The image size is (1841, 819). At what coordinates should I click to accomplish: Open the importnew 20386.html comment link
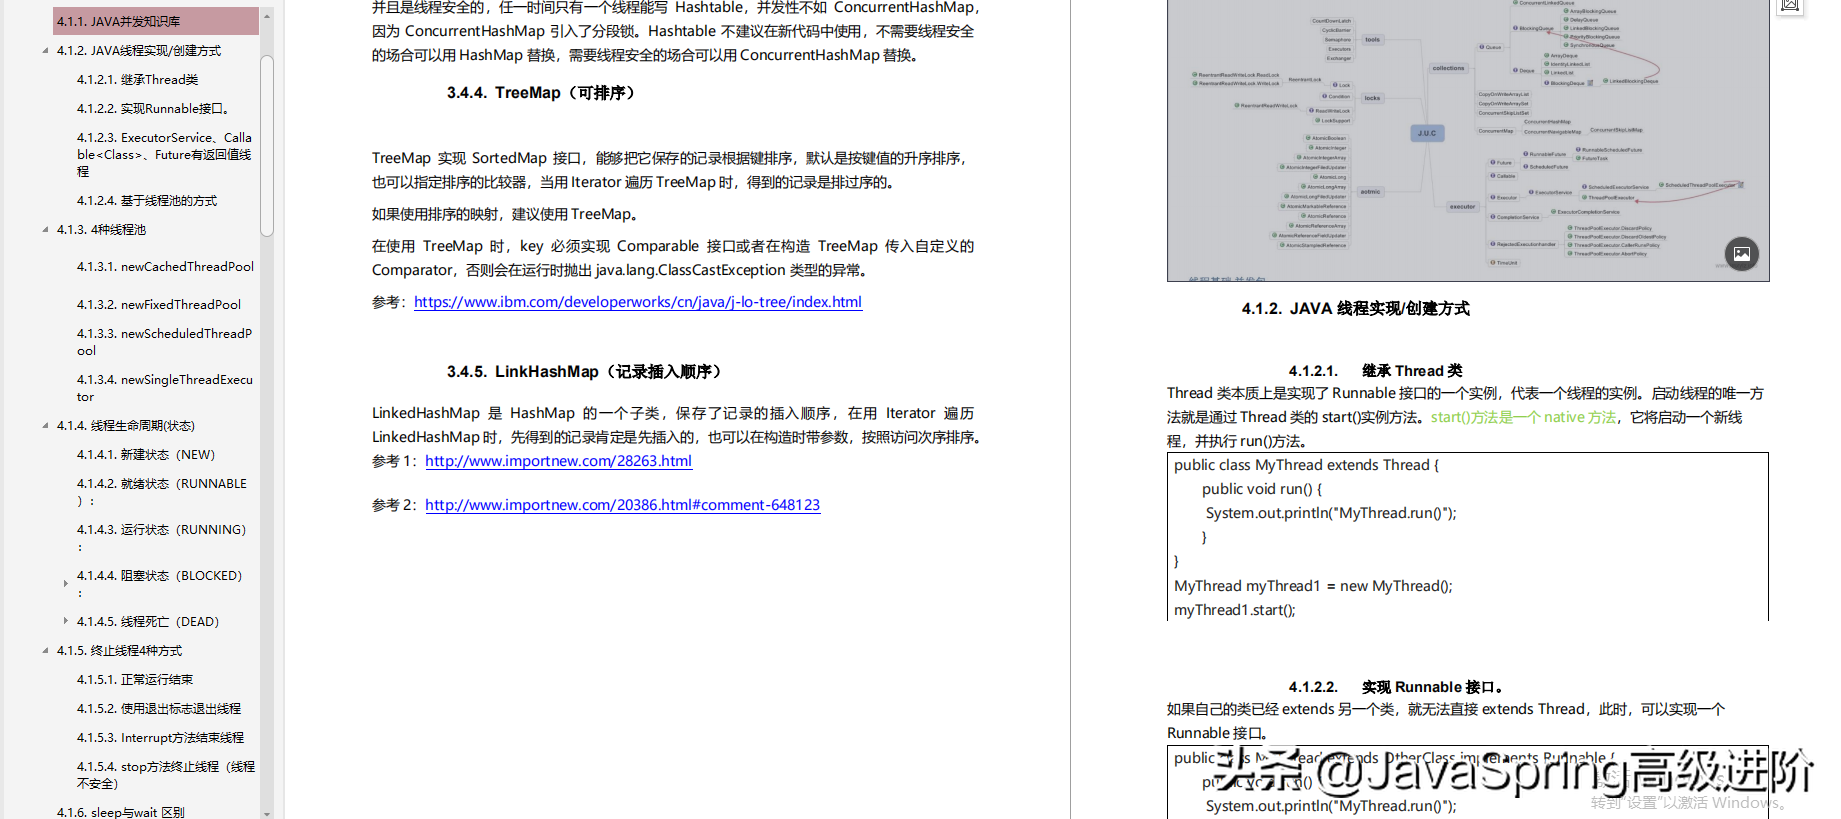(x=622, y=505)
